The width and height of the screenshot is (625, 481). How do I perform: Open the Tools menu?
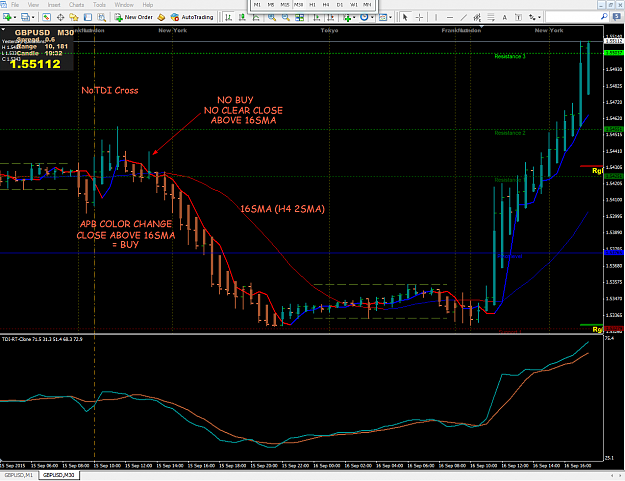click(99, 5)
